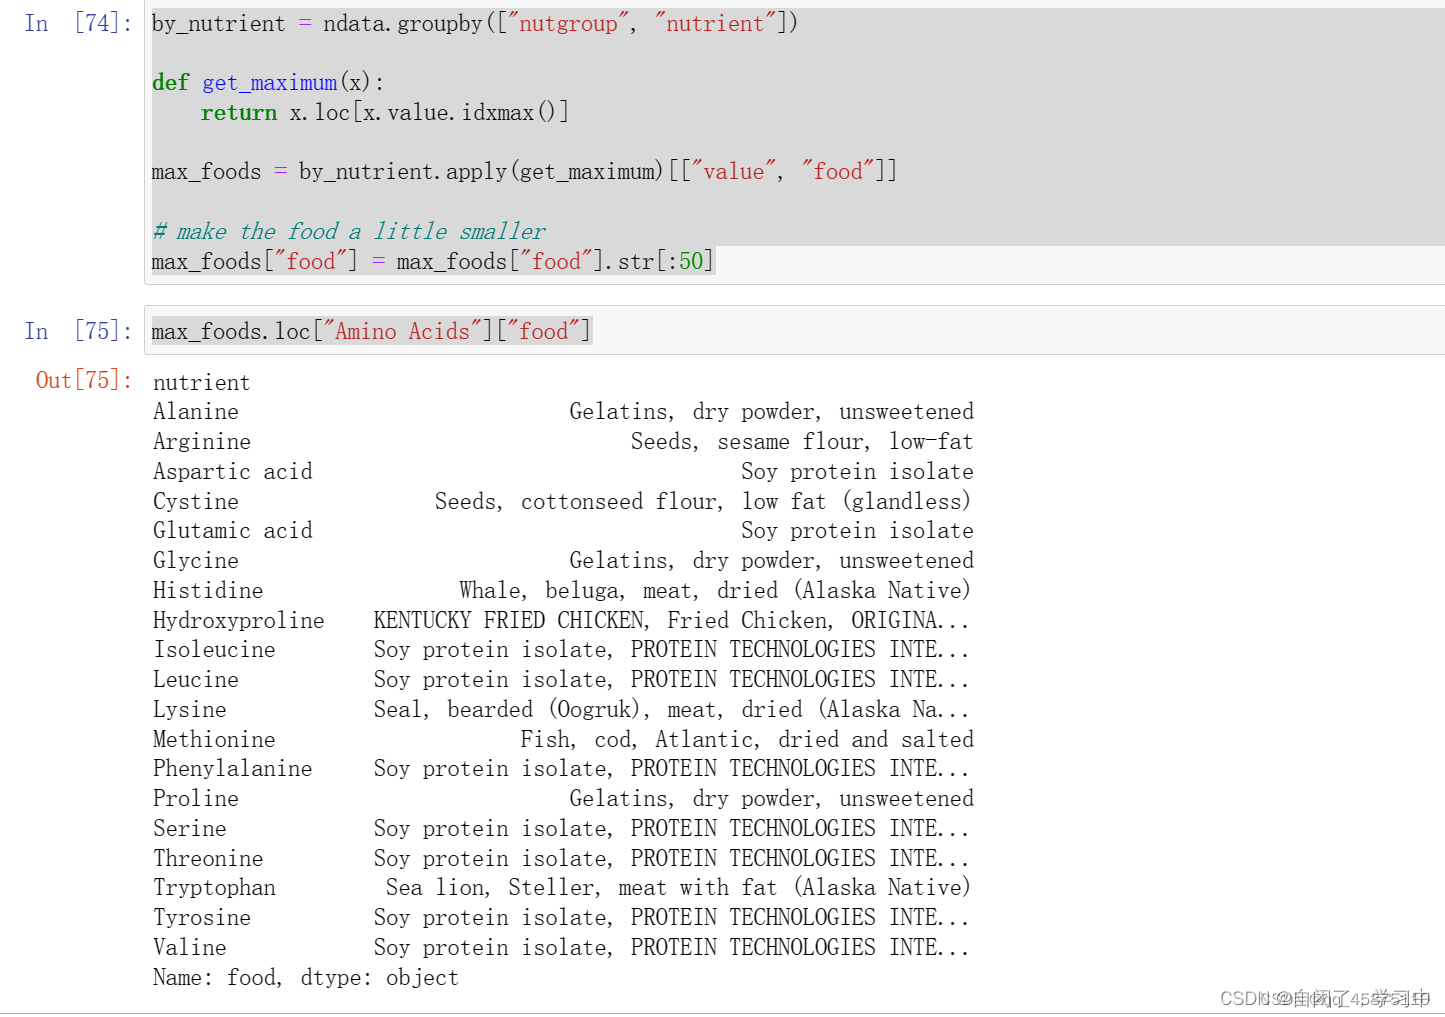Select the Lysine row label
Viewport: 1445px width, 1017px height.
(190, 710)
